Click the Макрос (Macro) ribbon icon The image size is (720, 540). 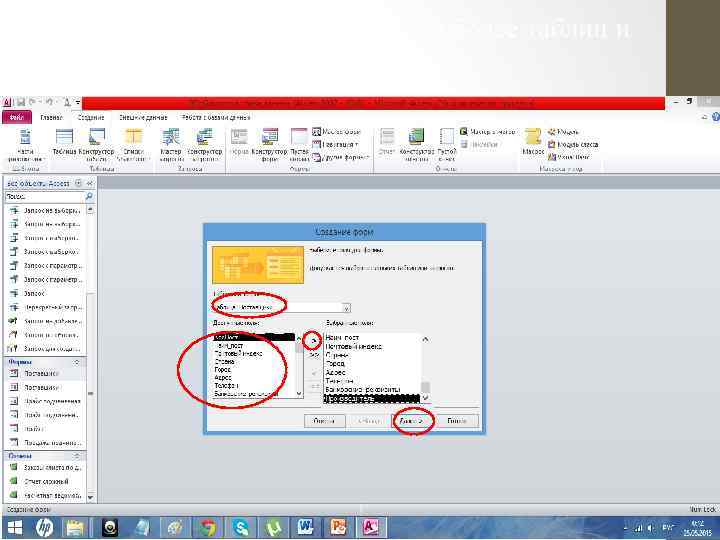click(x=533, y=143)
